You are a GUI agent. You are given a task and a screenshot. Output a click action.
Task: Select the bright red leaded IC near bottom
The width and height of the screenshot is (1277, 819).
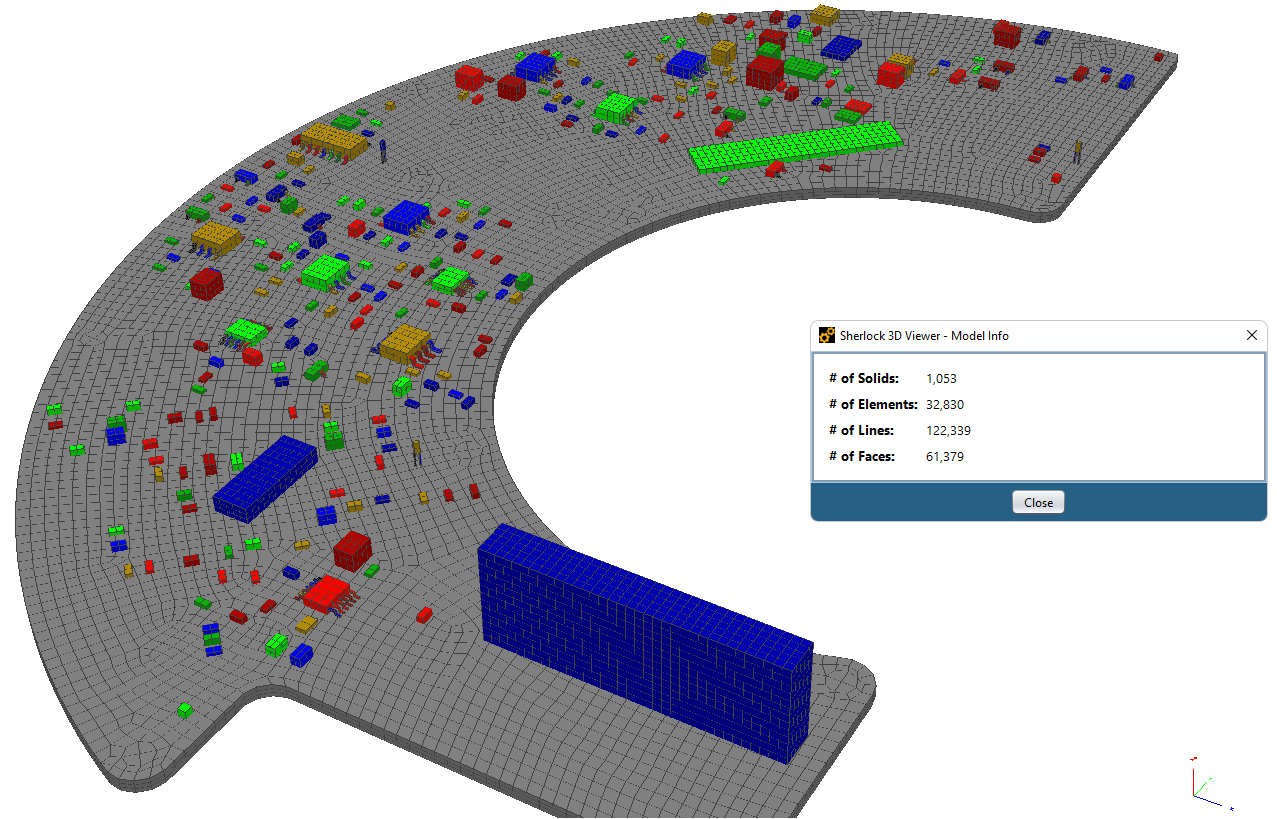pos(326,594)
